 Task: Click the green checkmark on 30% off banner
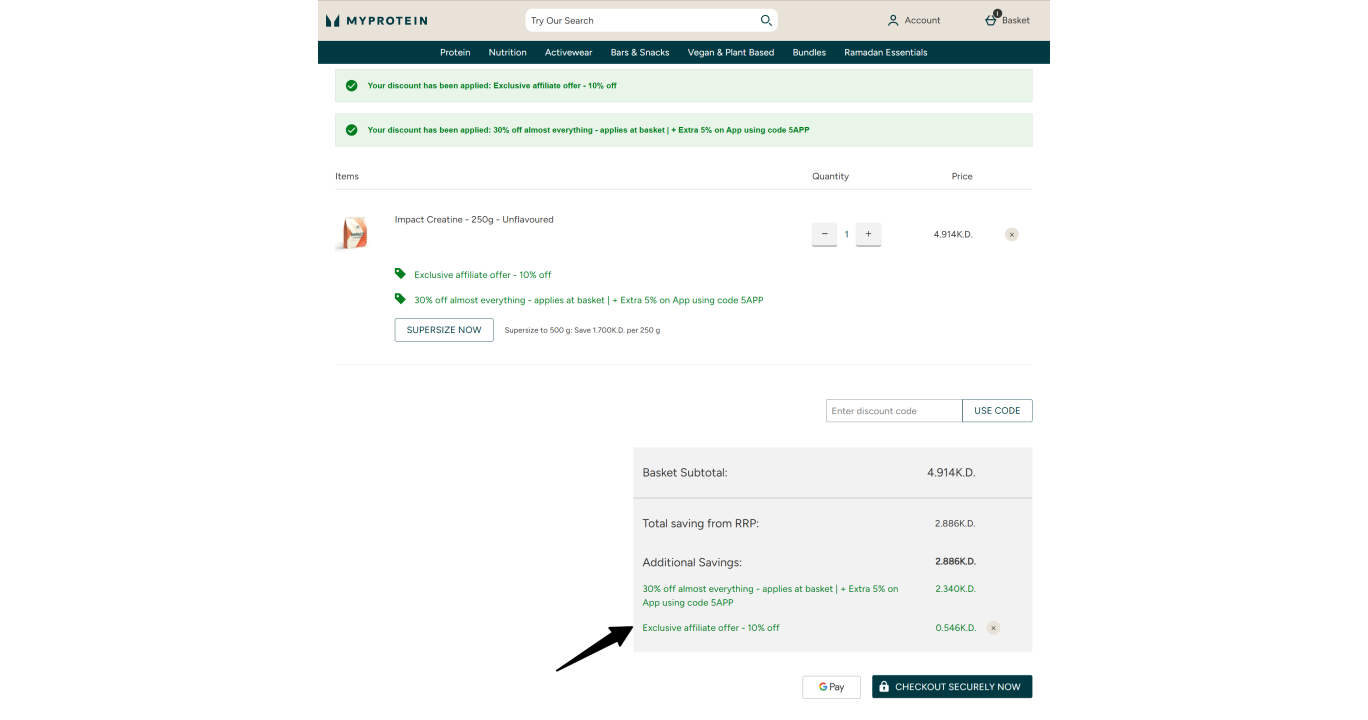coord(352,130)
